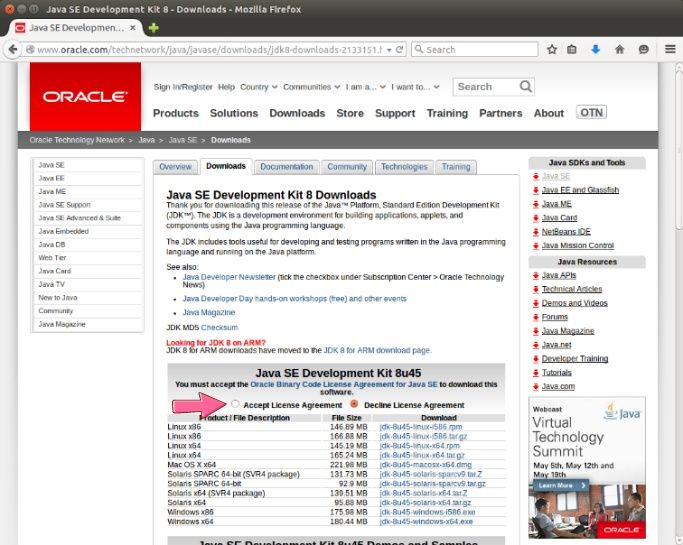Bookmark this page with the star icon
This screenshot has width=683, height=545.
pyautogui.click(x=552, y=49)
